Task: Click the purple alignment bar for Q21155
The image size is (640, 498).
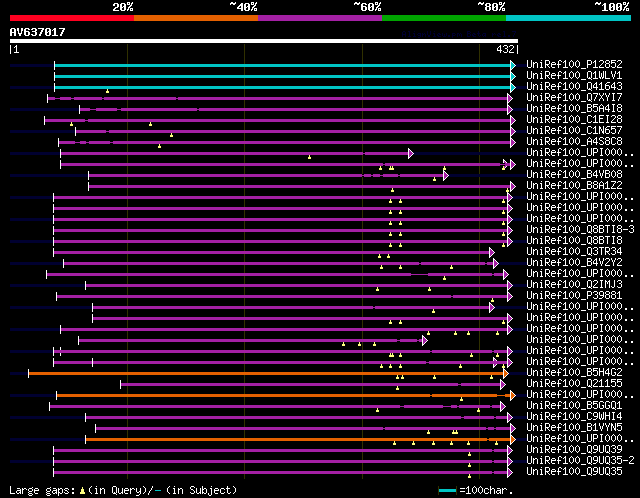Action: (310, 385)
